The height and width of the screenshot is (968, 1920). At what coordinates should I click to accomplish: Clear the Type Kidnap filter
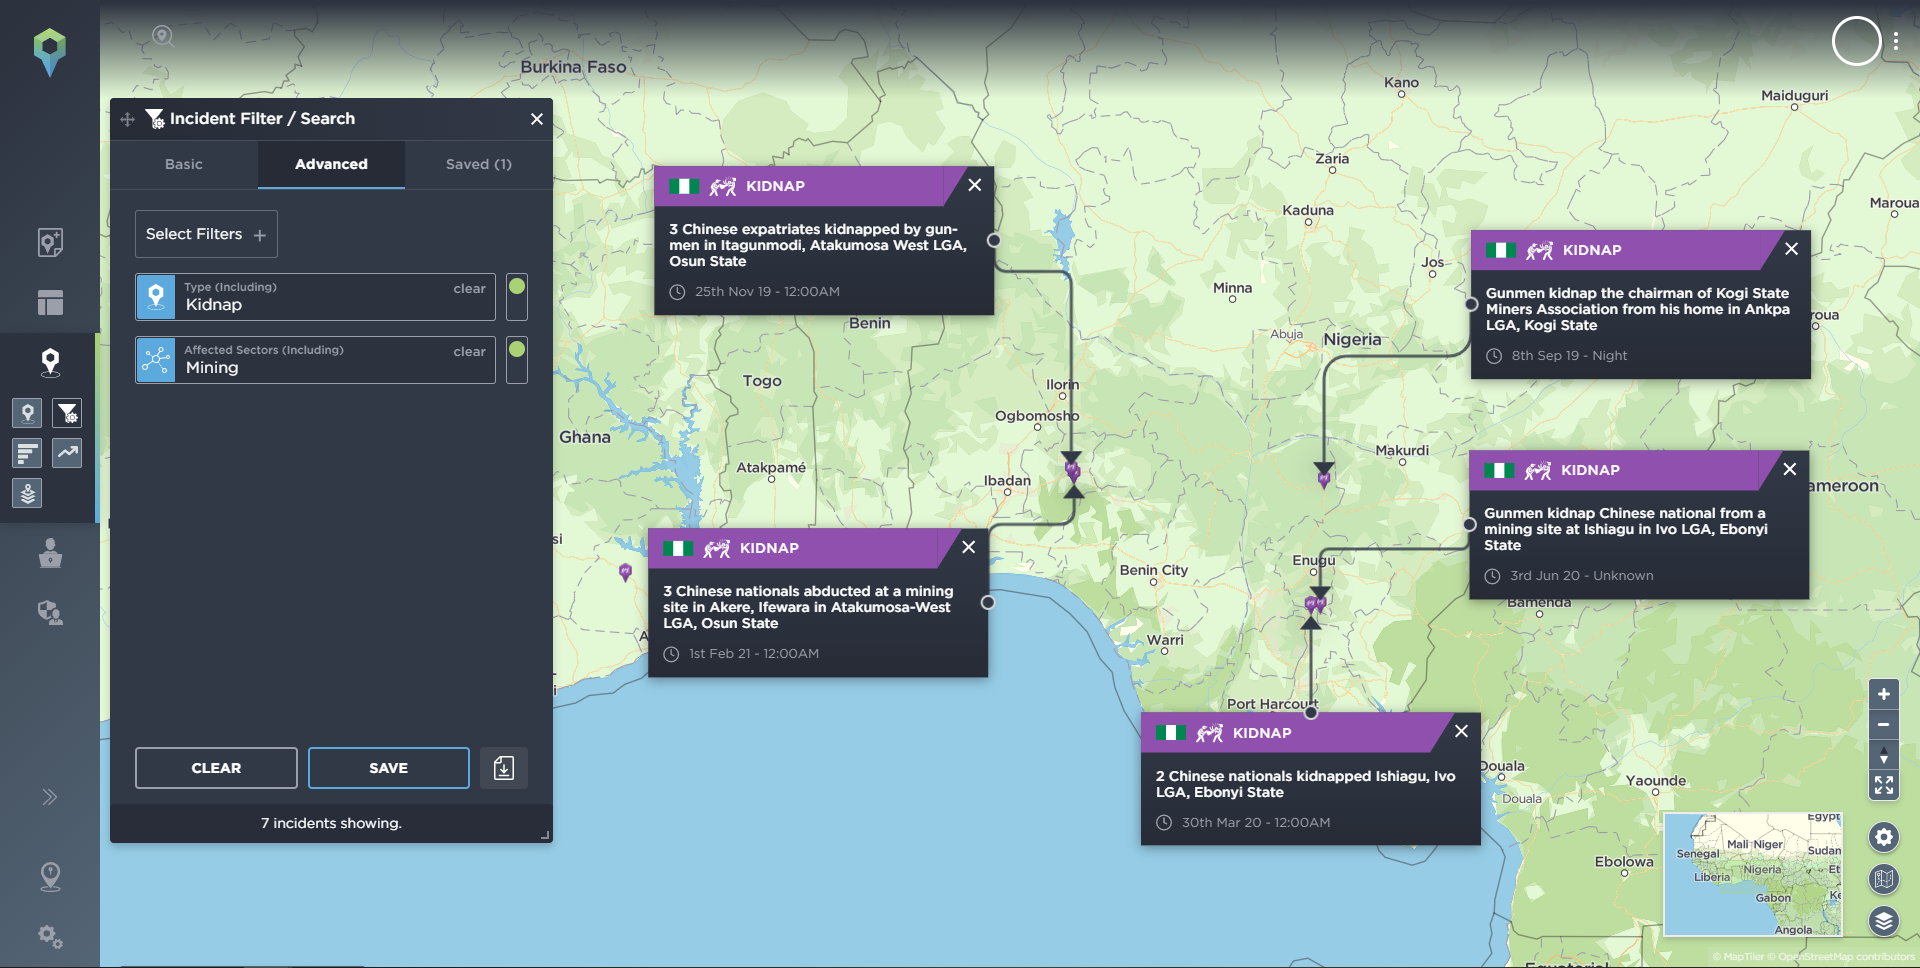click(469, 289)
